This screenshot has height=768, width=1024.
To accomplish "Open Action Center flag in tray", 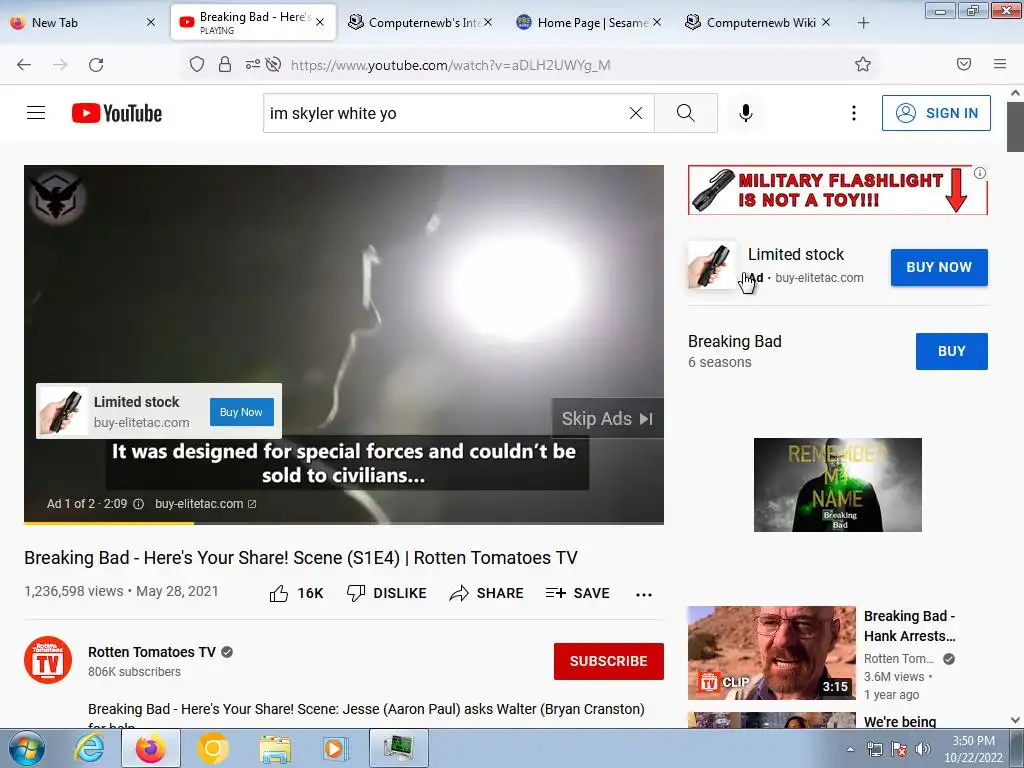I will (899, 749).
